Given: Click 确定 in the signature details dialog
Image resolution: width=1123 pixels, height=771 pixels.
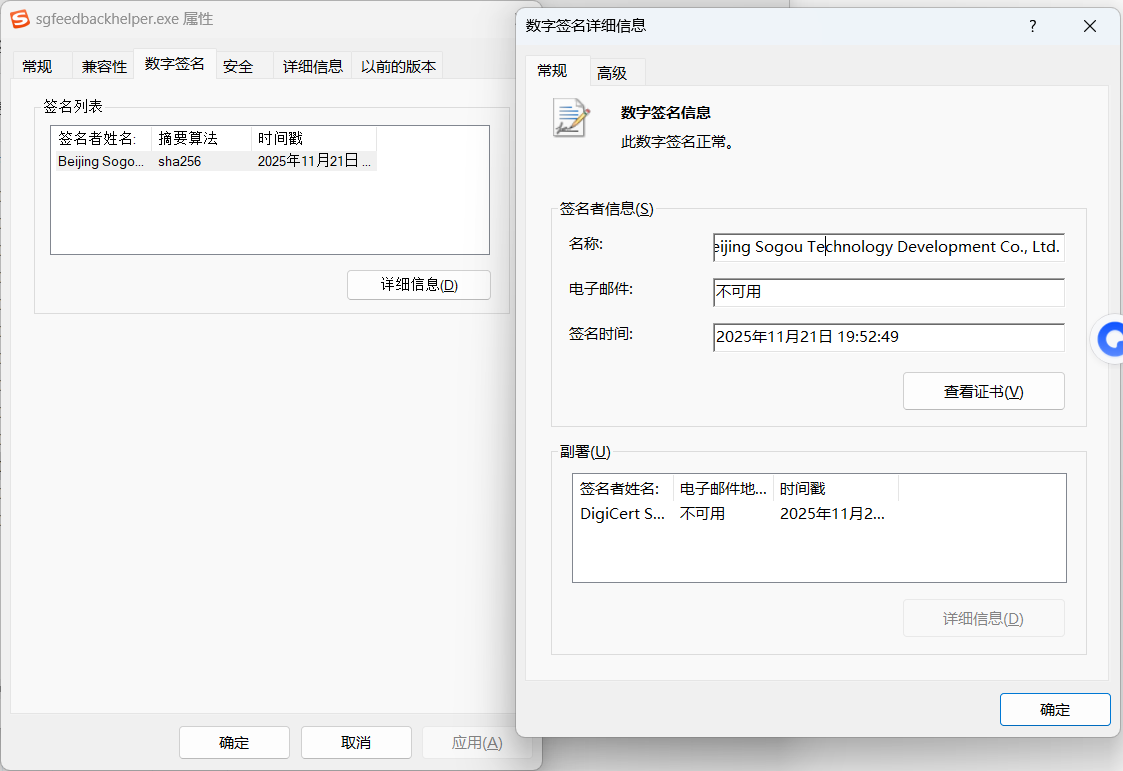Looking at the screenshot, I should (1055, 709).
